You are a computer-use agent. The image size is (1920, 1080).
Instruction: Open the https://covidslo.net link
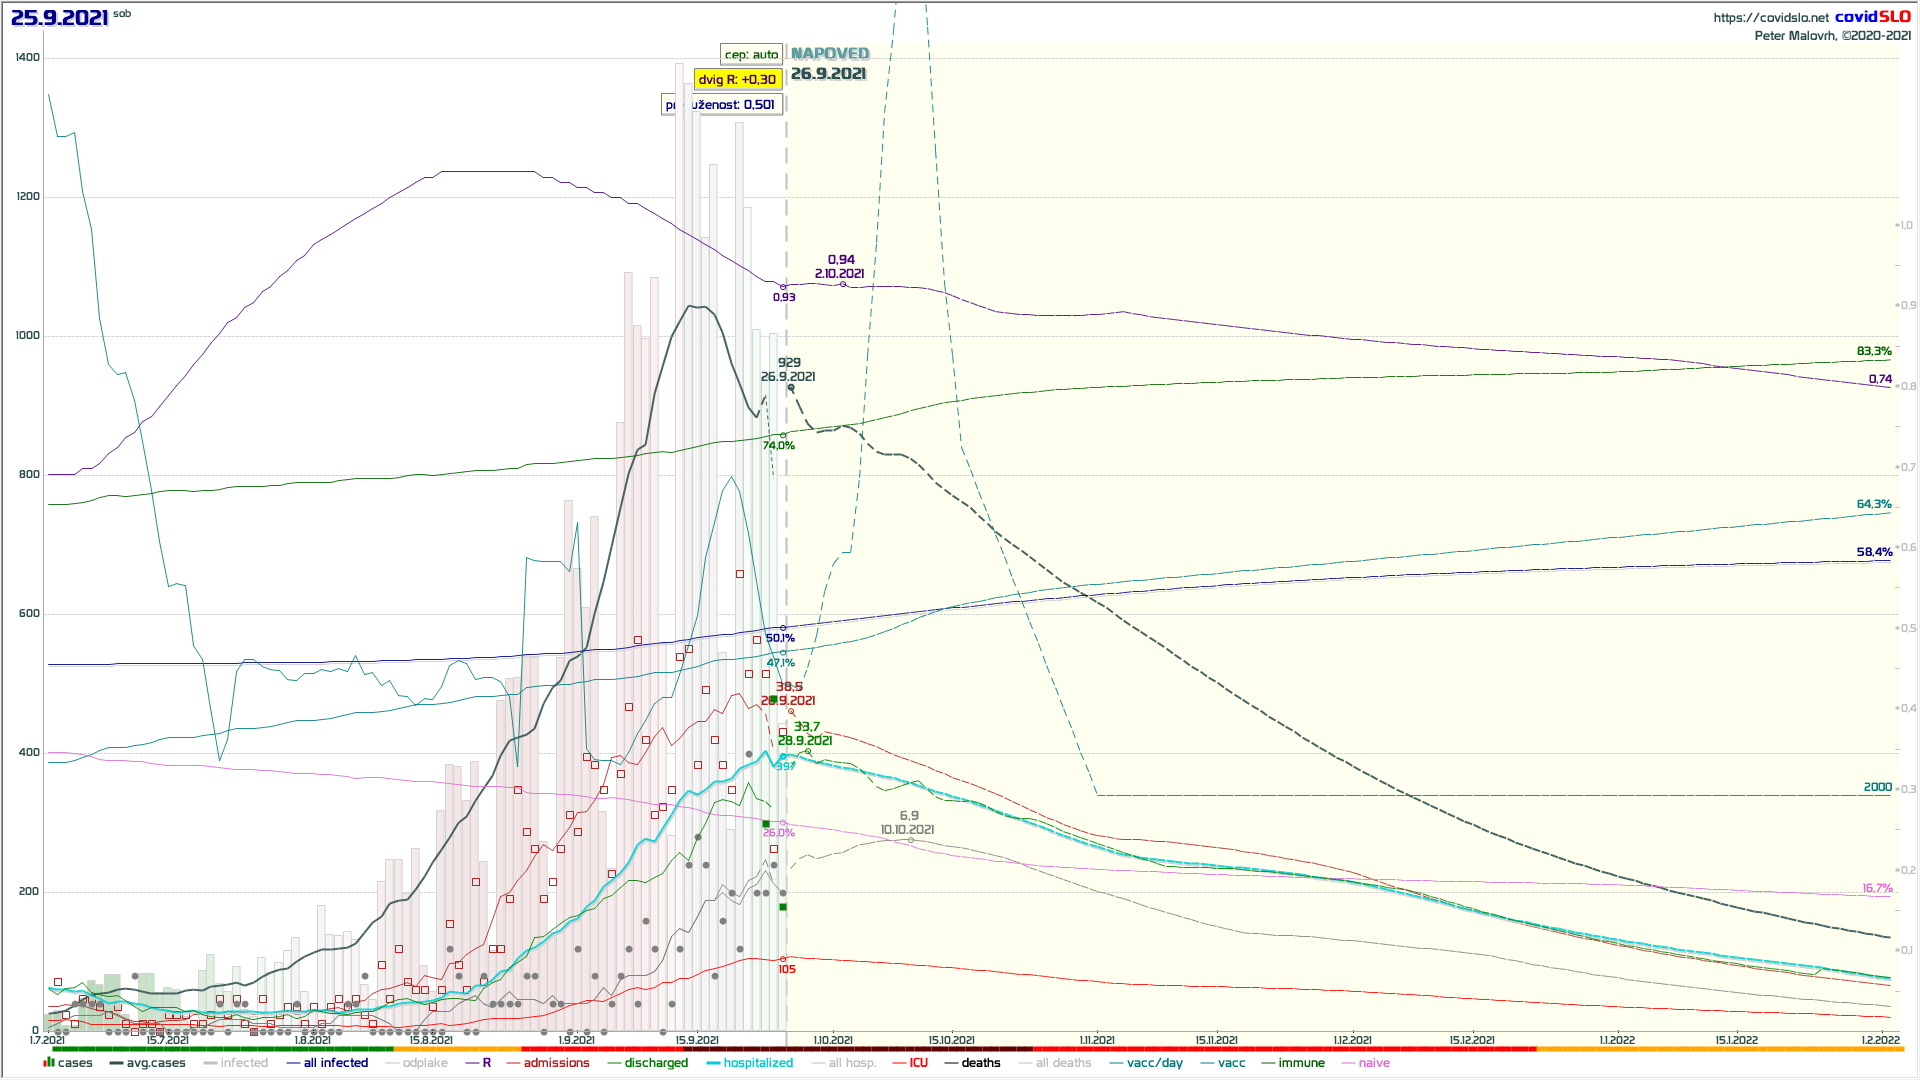point(1770,17)
